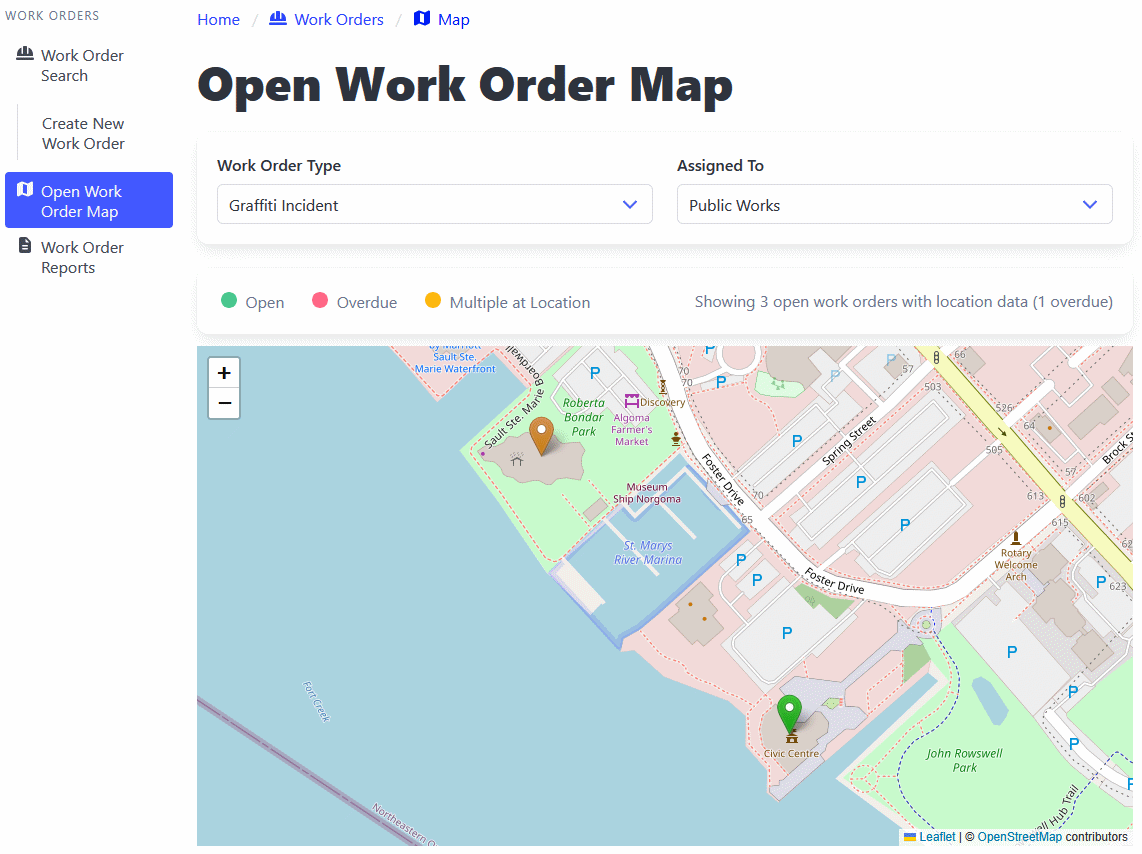The width and height of the screenshot is (1142, 854).
Task: Open the OpenStreetMap attribution link
Action: 1020,837
